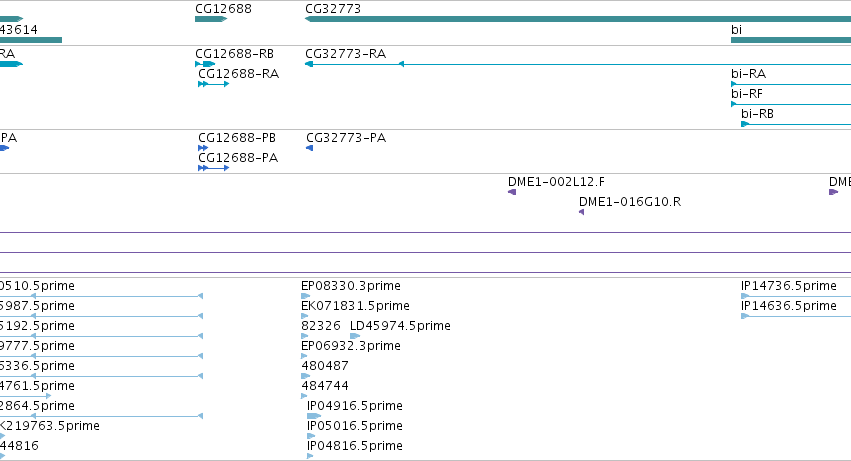Select the LD45974.5prime feature arrow
Viewport: 851px width, 461px height.
pyautogui.click(x=355, y=336)
